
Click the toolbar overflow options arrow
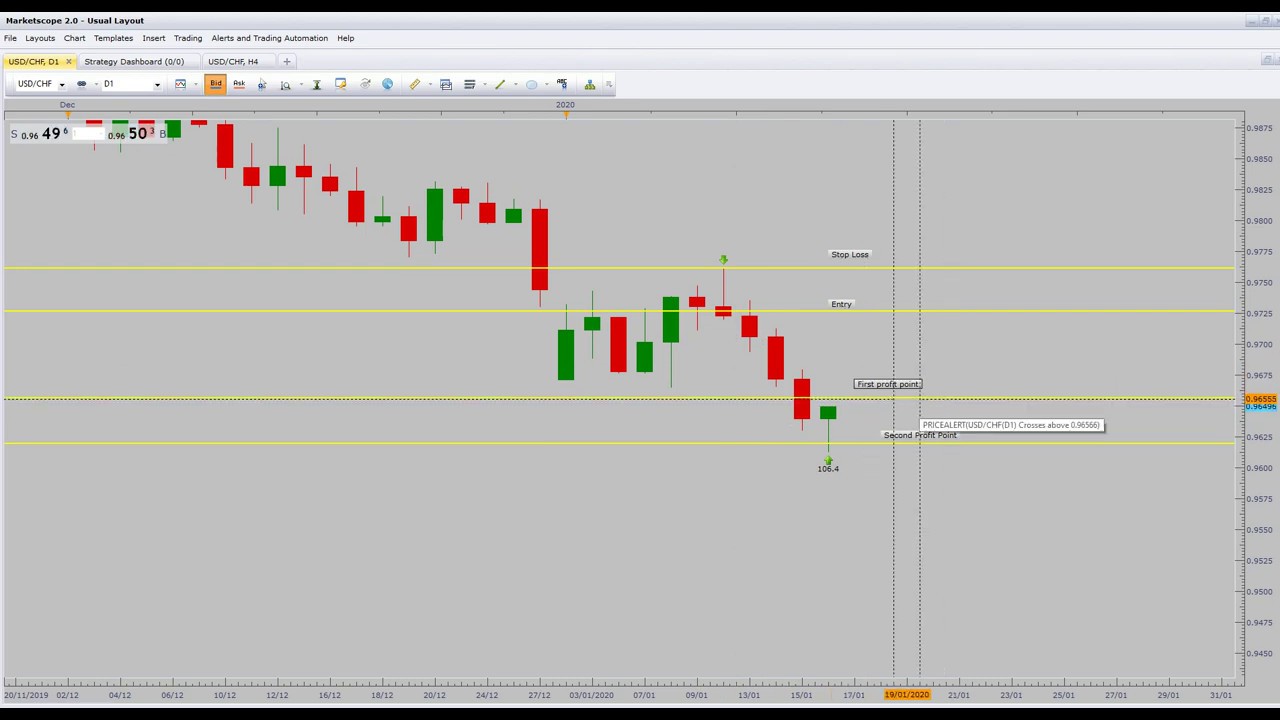pyautogui.click(x=609, y=84)
